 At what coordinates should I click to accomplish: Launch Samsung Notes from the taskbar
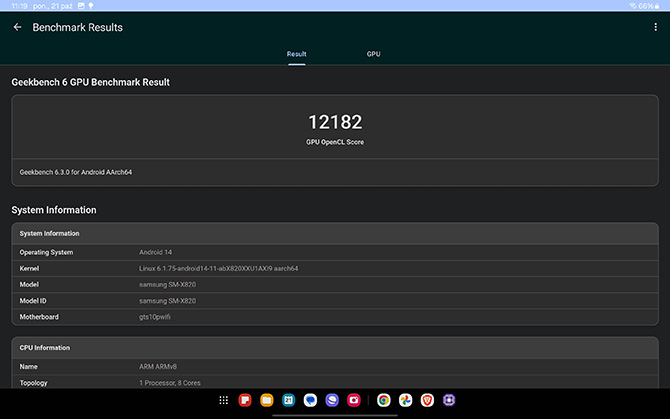(x=245, y=400)
